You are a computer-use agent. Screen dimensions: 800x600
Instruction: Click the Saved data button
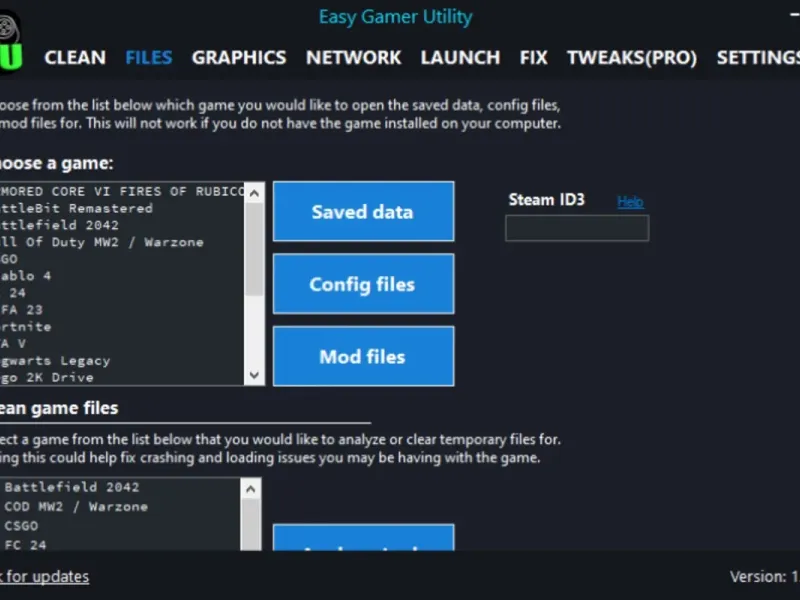click(x=363, y=211)
